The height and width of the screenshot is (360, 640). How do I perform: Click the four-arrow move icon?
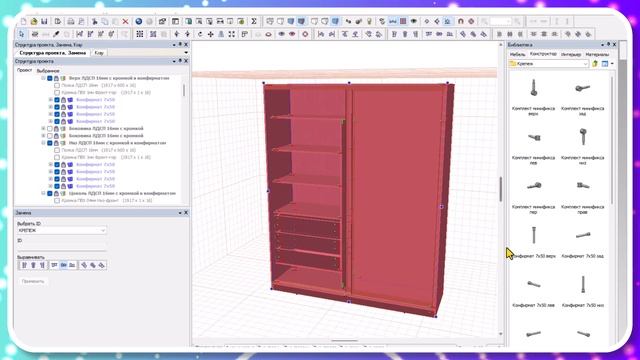point(211,34)
